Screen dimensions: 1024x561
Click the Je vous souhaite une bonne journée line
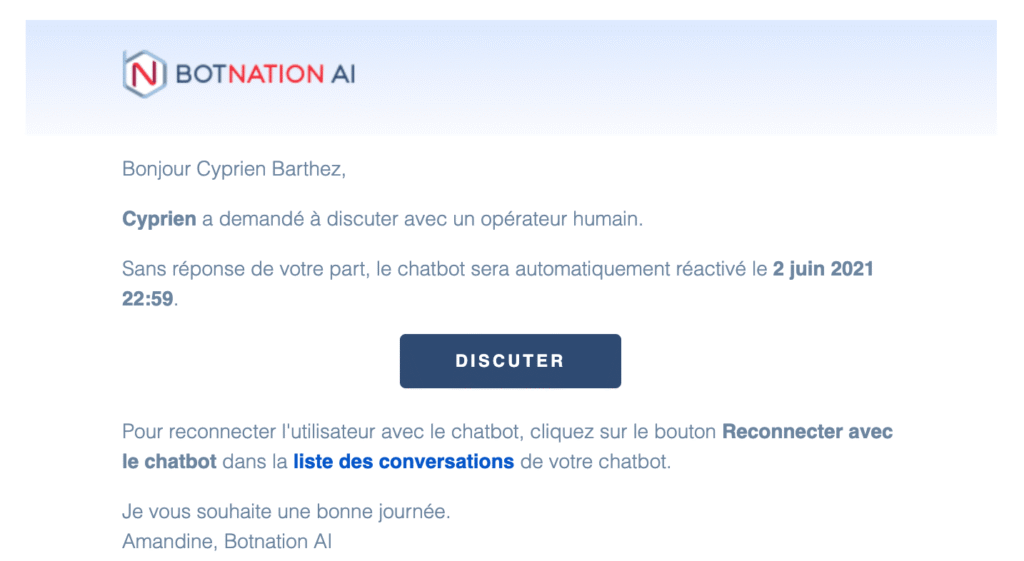286,512
